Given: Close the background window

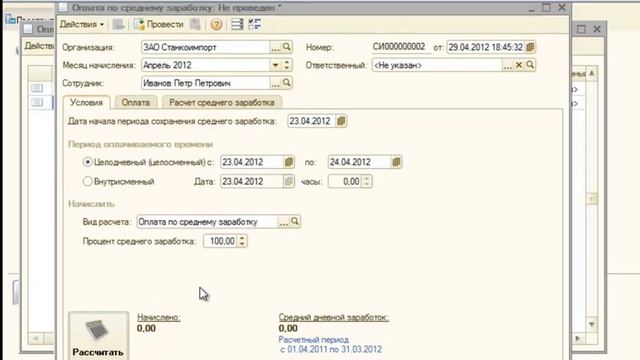Looking at the screenshot, I should (x=597, y=29).
